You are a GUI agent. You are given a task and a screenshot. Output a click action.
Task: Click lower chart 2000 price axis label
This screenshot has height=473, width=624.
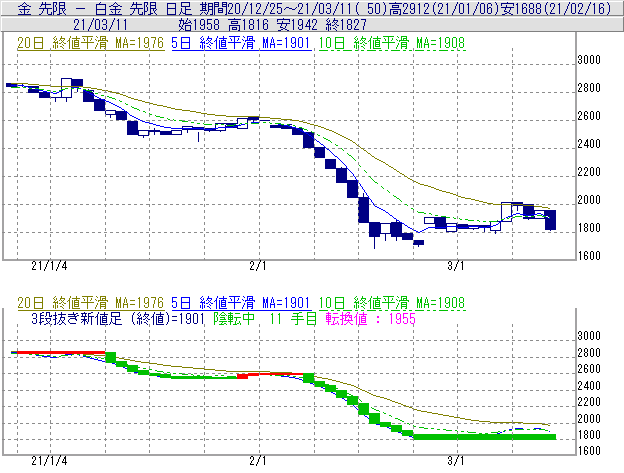tap(589, 418)
